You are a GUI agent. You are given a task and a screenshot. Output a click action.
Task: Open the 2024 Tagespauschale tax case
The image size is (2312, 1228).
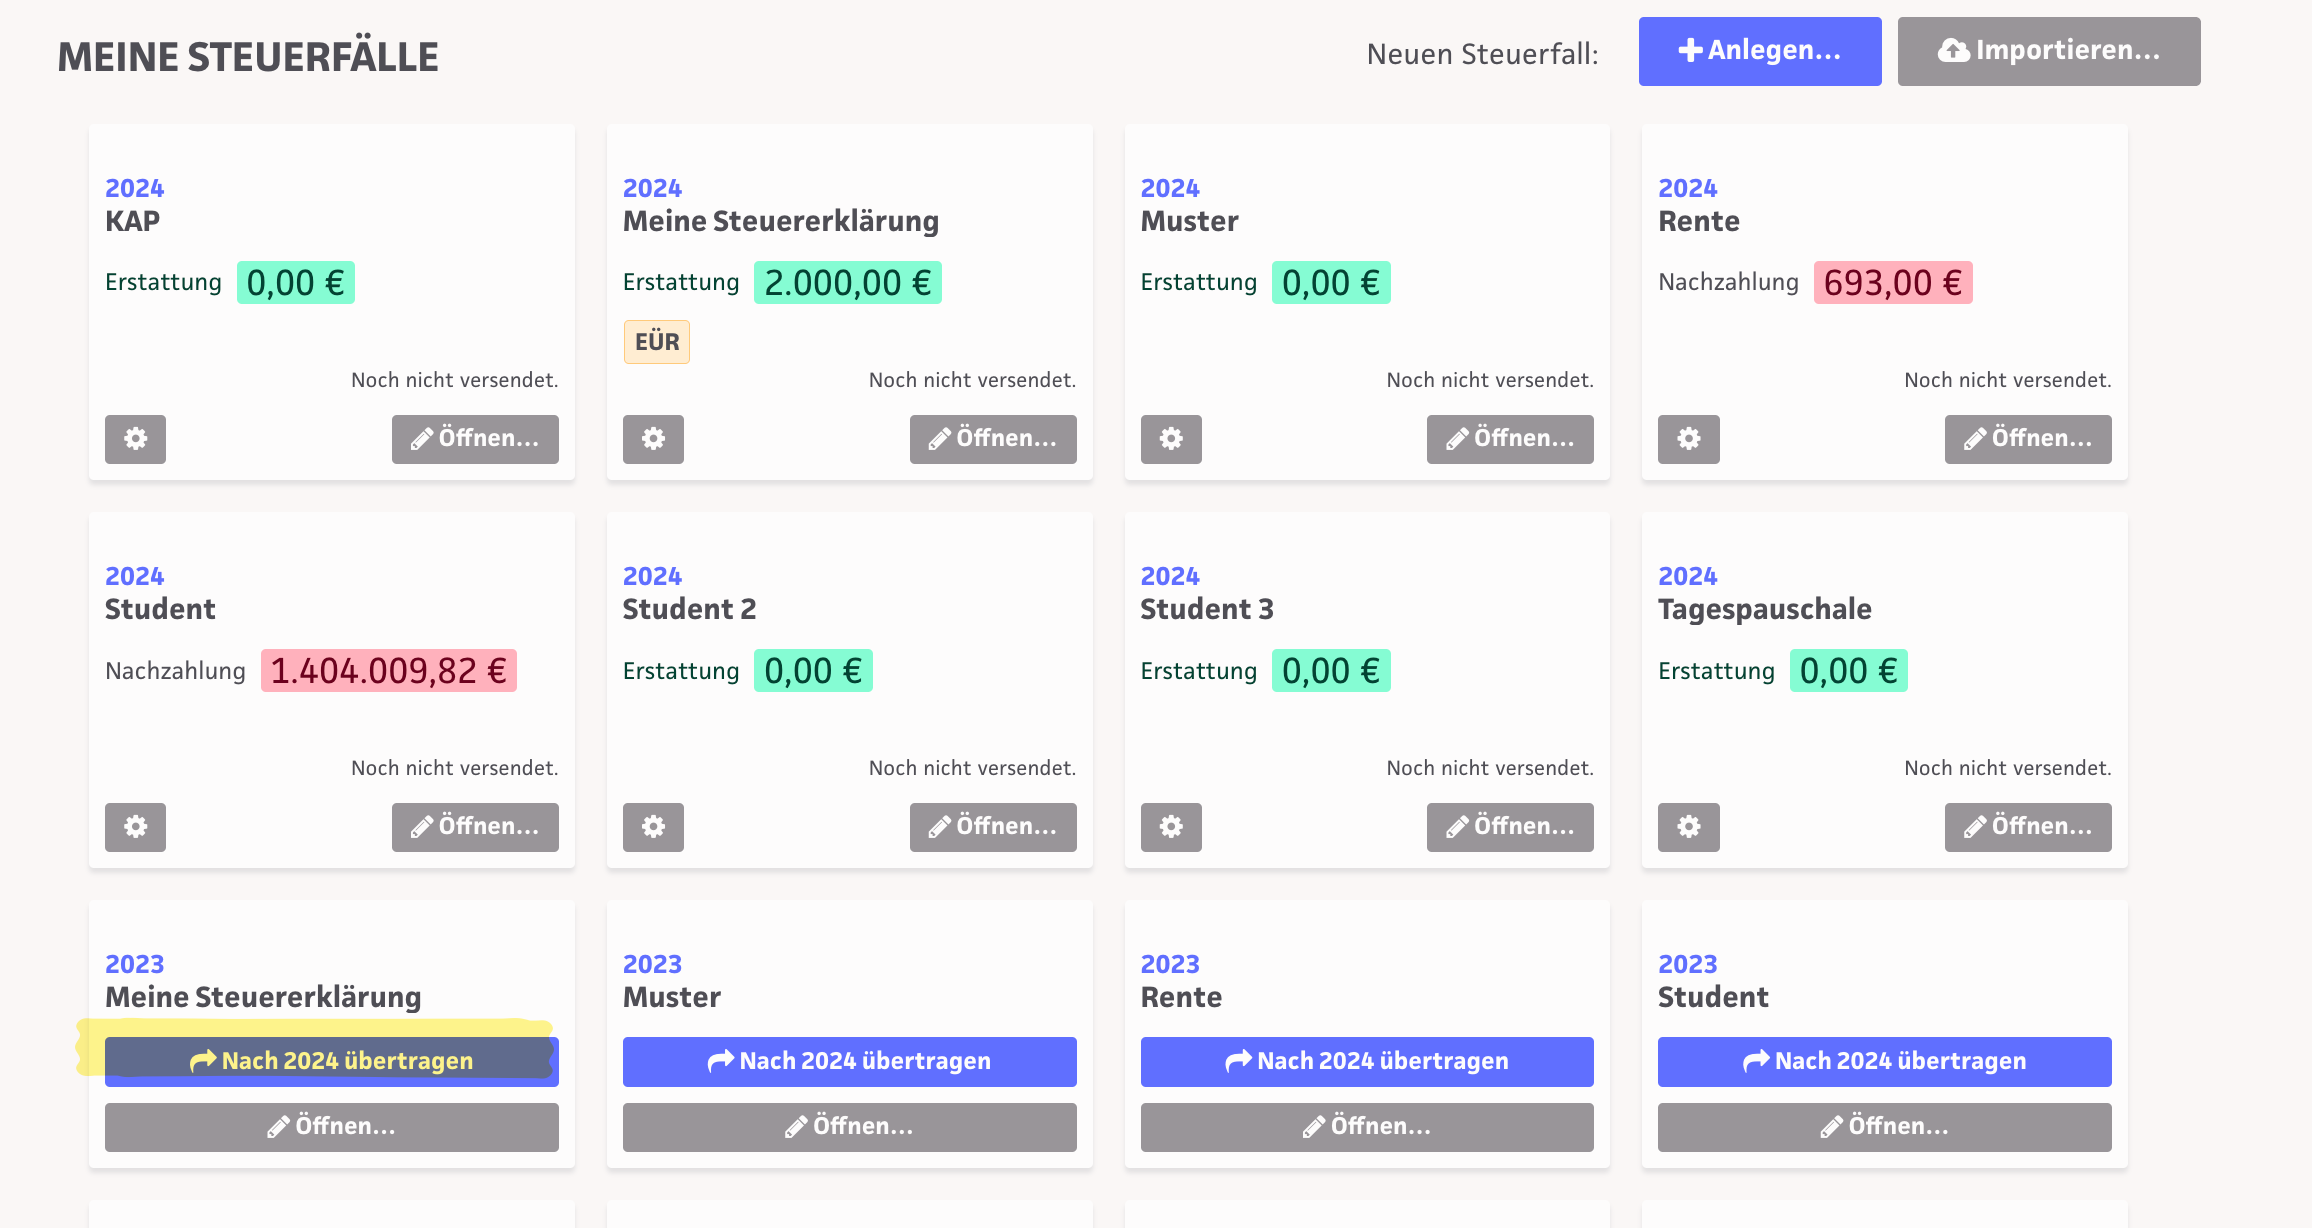(2027, 827)
